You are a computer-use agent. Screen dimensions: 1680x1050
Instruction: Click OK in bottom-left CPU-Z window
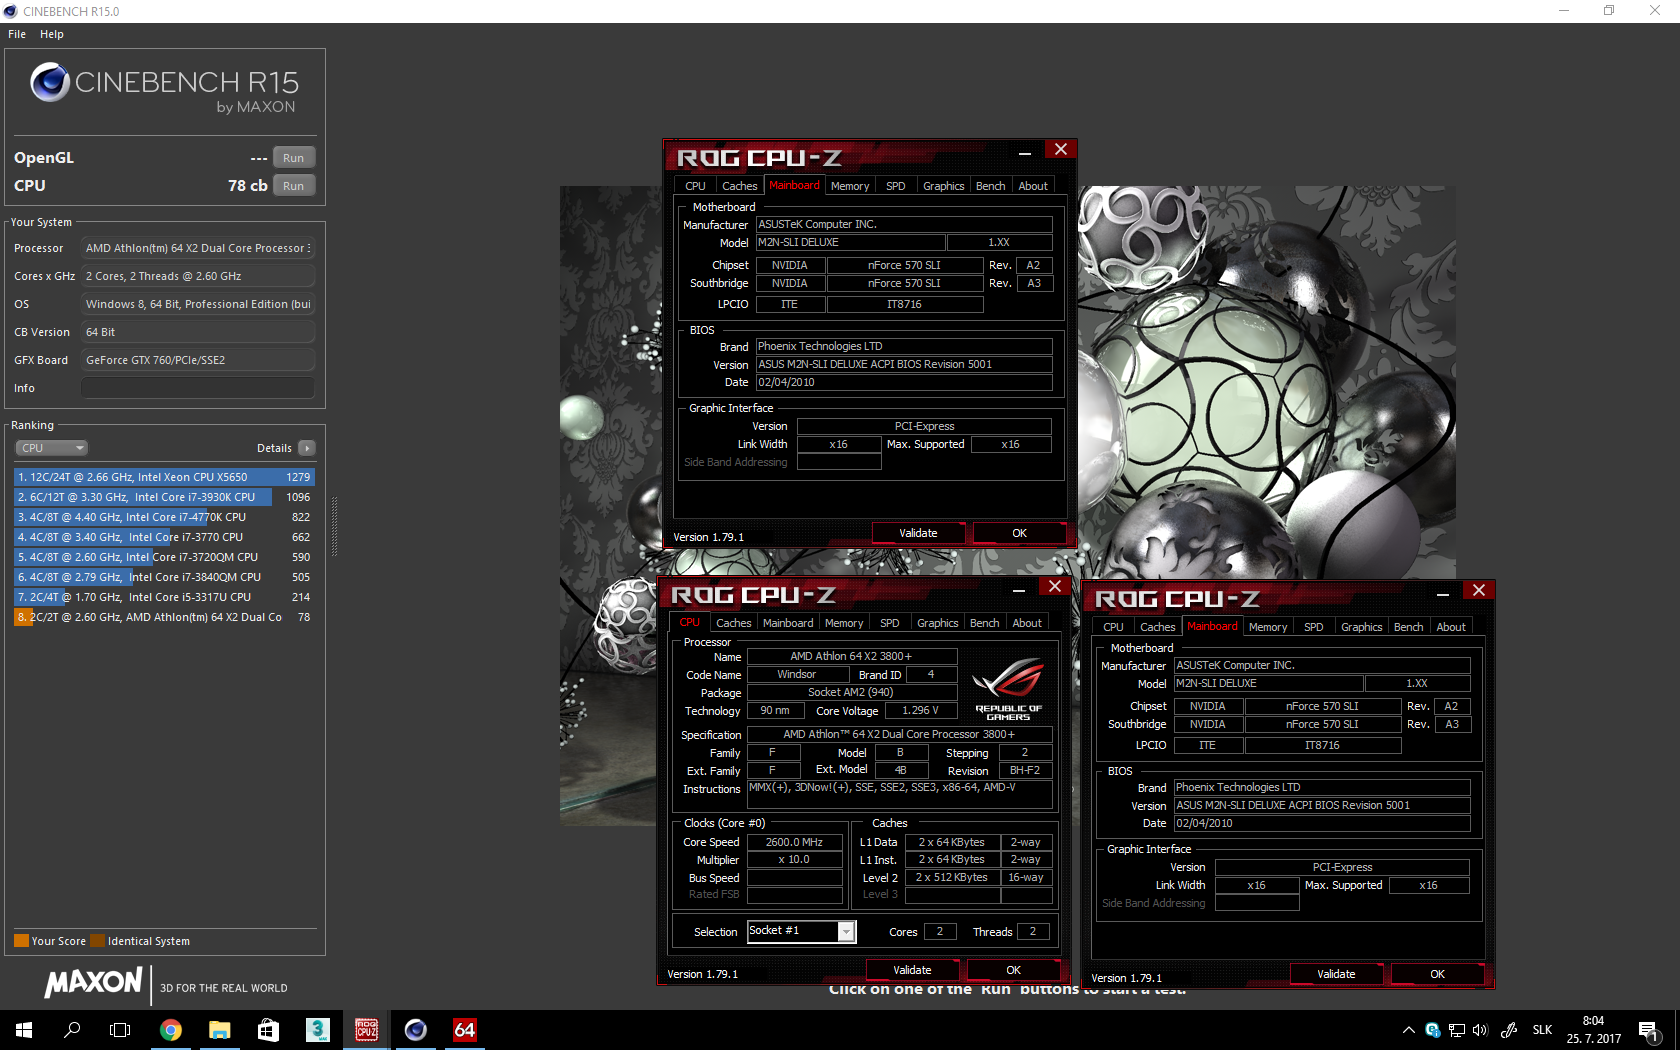tap(1013, 970)
